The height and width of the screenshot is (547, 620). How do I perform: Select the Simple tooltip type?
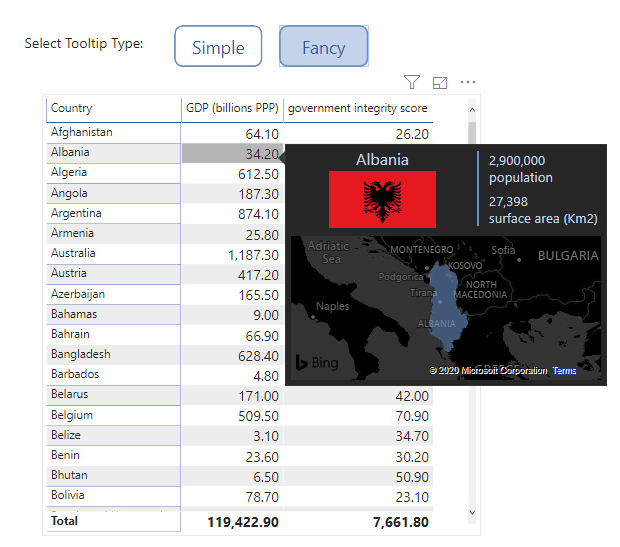point(218,47)
